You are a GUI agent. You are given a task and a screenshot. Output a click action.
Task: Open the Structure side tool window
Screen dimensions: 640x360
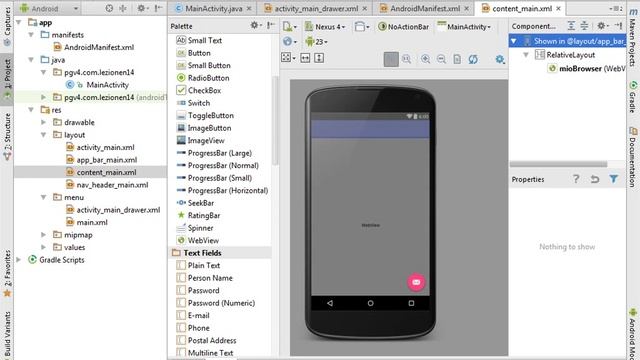7,137
